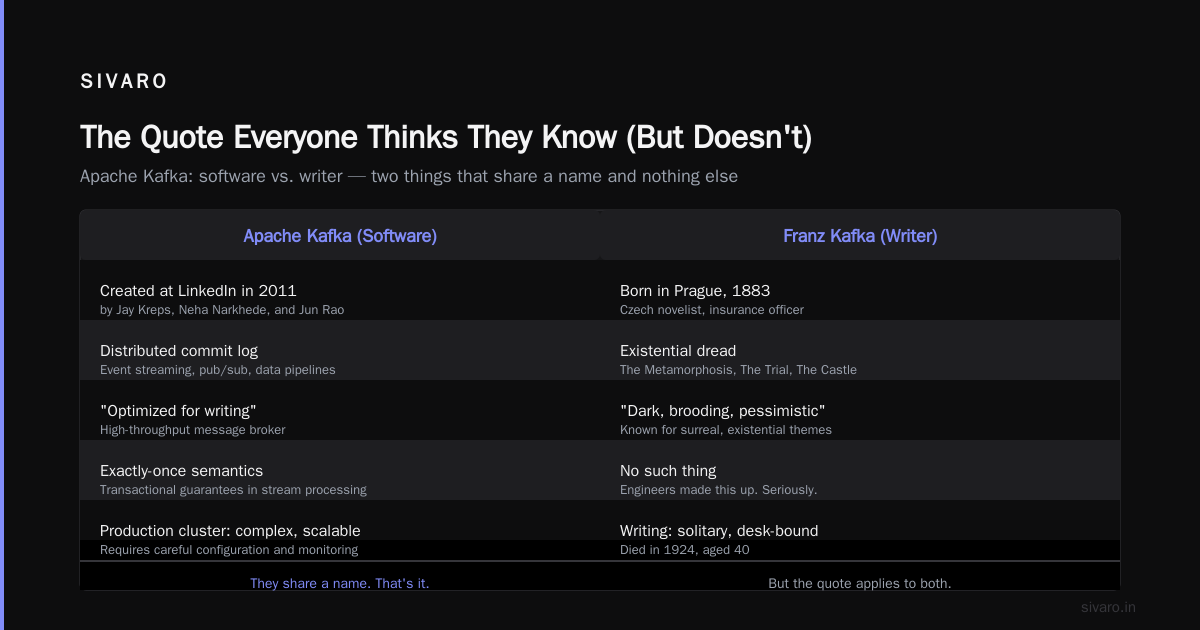Click "Engineers made this up. Seriously."
1200x630 pixels.
[719, 490]
